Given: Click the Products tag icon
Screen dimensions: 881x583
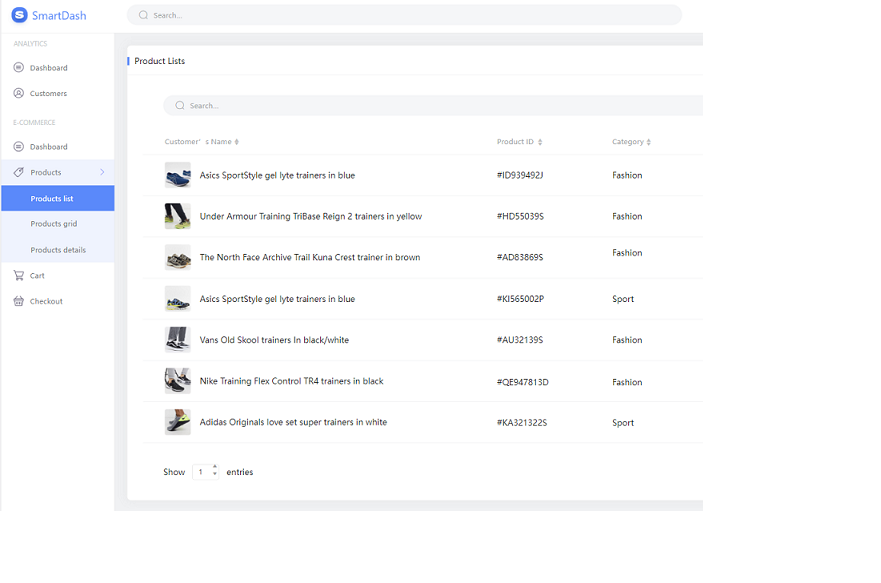Looking at the screenshot, I should point(18,173).
